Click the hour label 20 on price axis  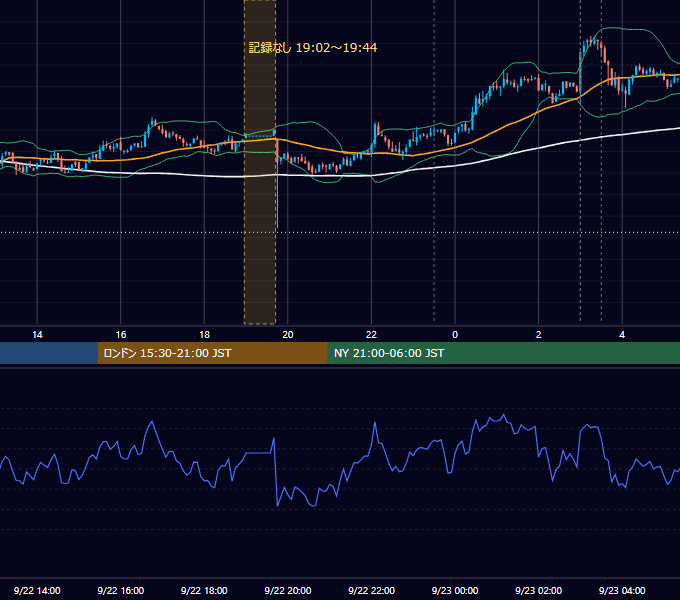pyautogui.click(x=288, y=335)
